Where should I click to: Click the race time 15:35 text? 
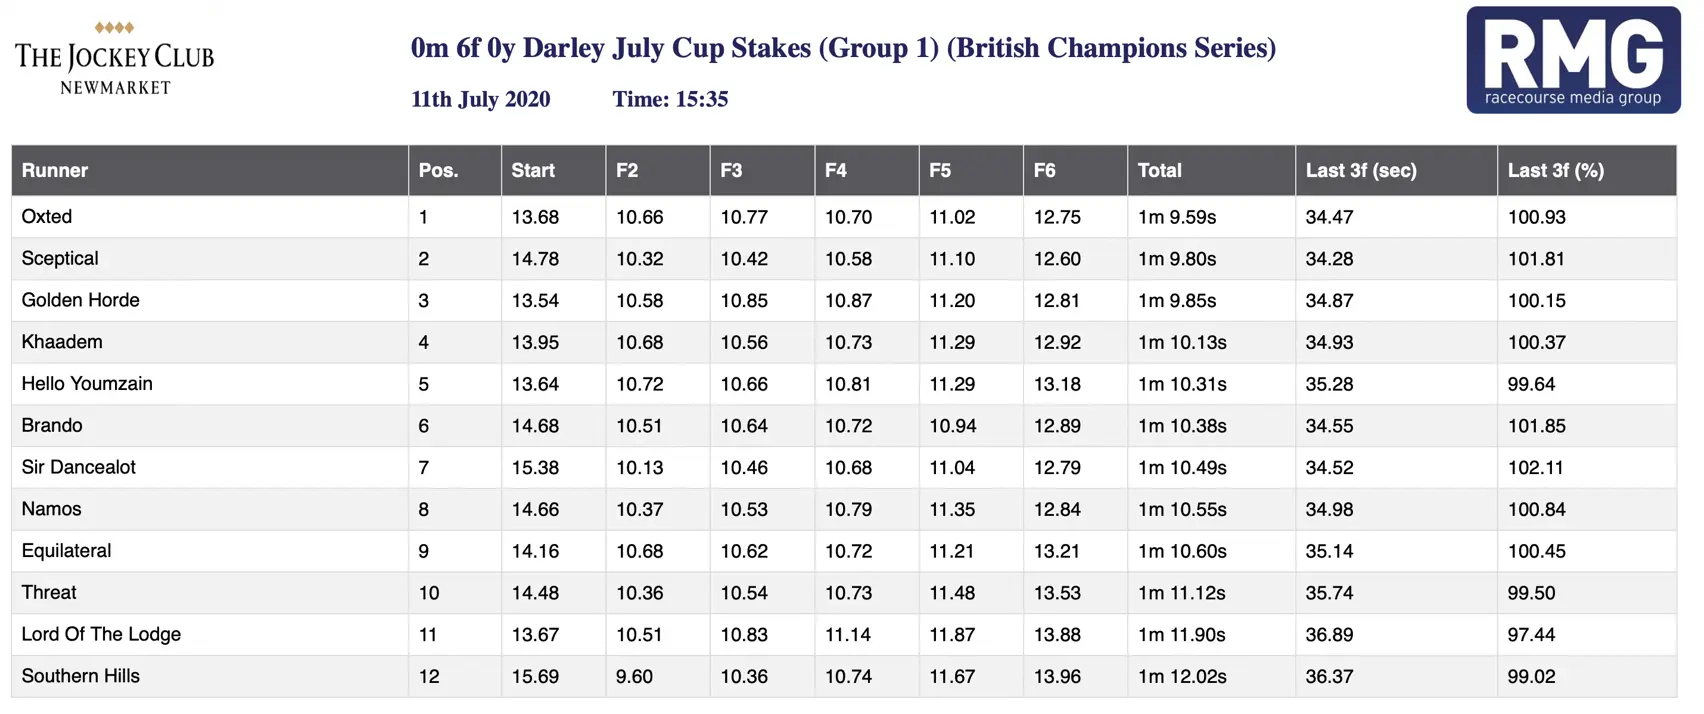pyautogui.click(x=670, y=99)
